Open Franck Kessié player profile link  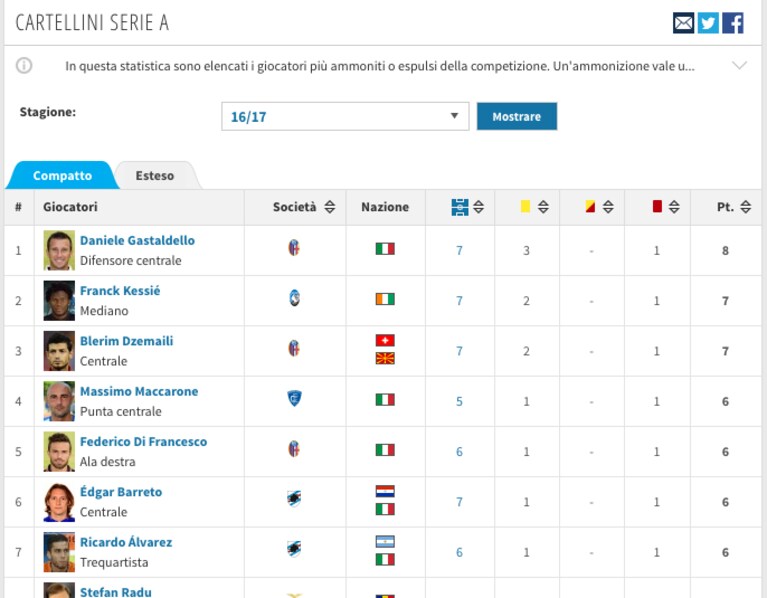click(x=120, y=290)
